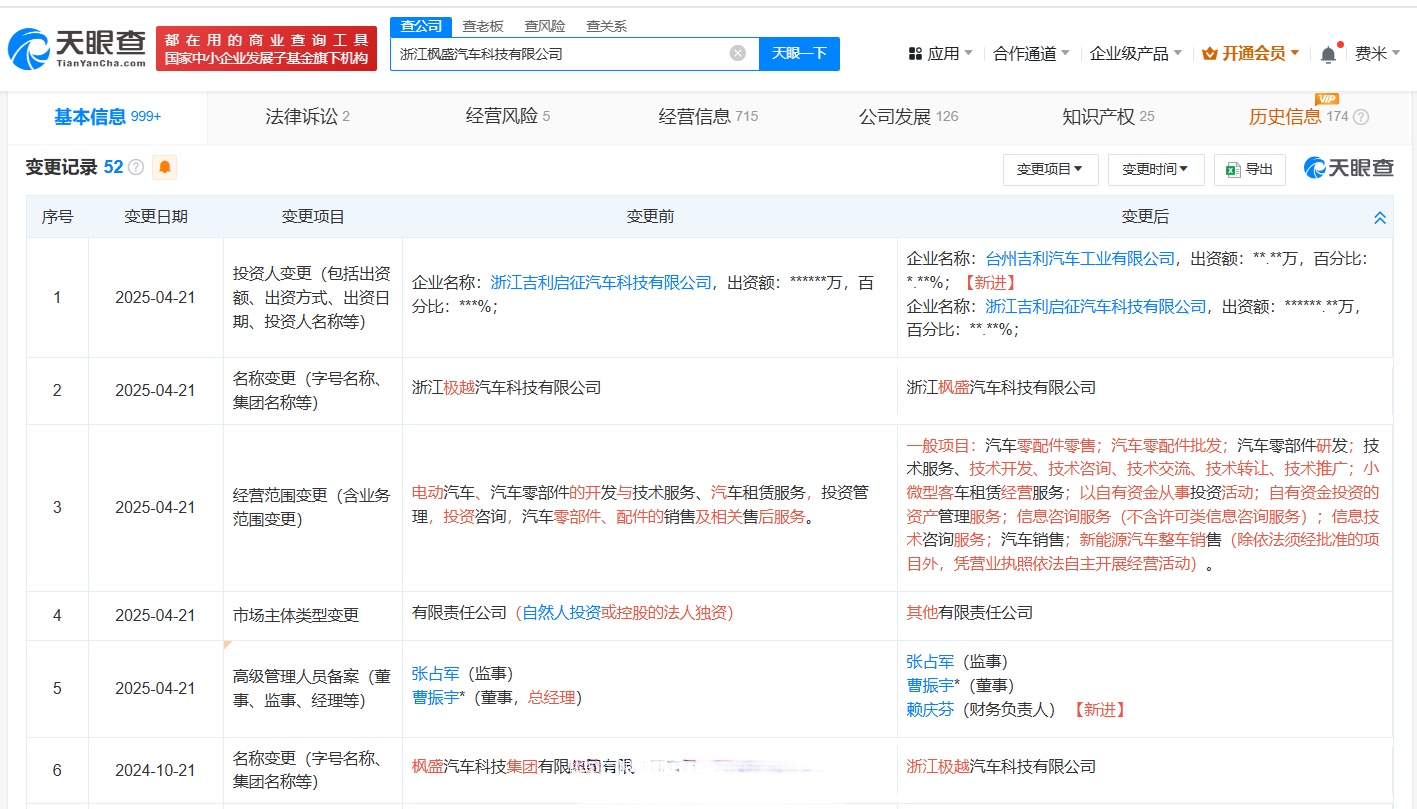Click the 导出 export button
Viewport: 1417px width, 809px height.
[x=1250, y=170]
